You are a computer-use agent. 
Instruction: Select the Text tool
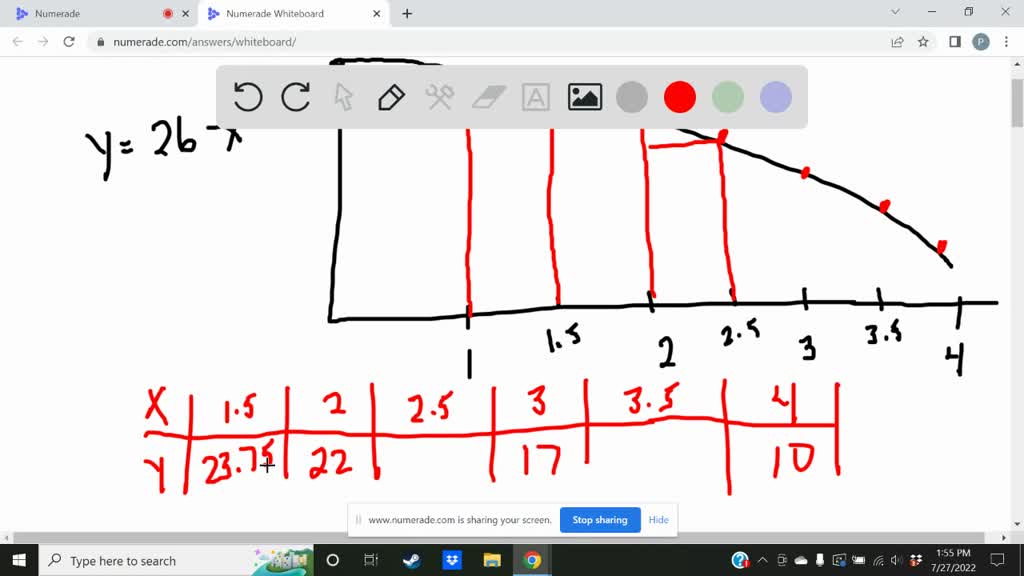coord(536,96)
